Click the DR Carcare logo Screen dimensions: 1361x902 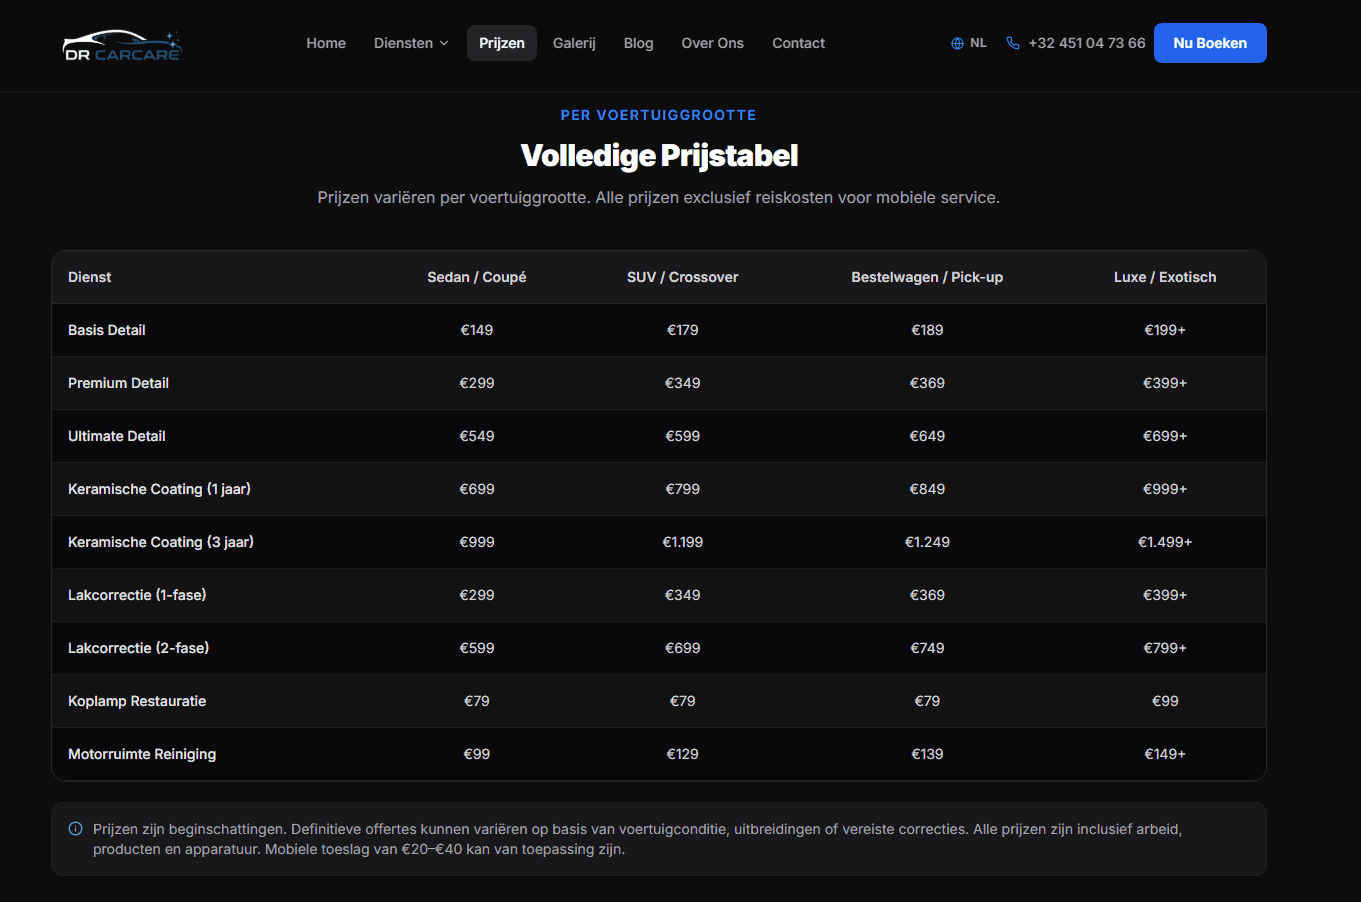point(122,45)
